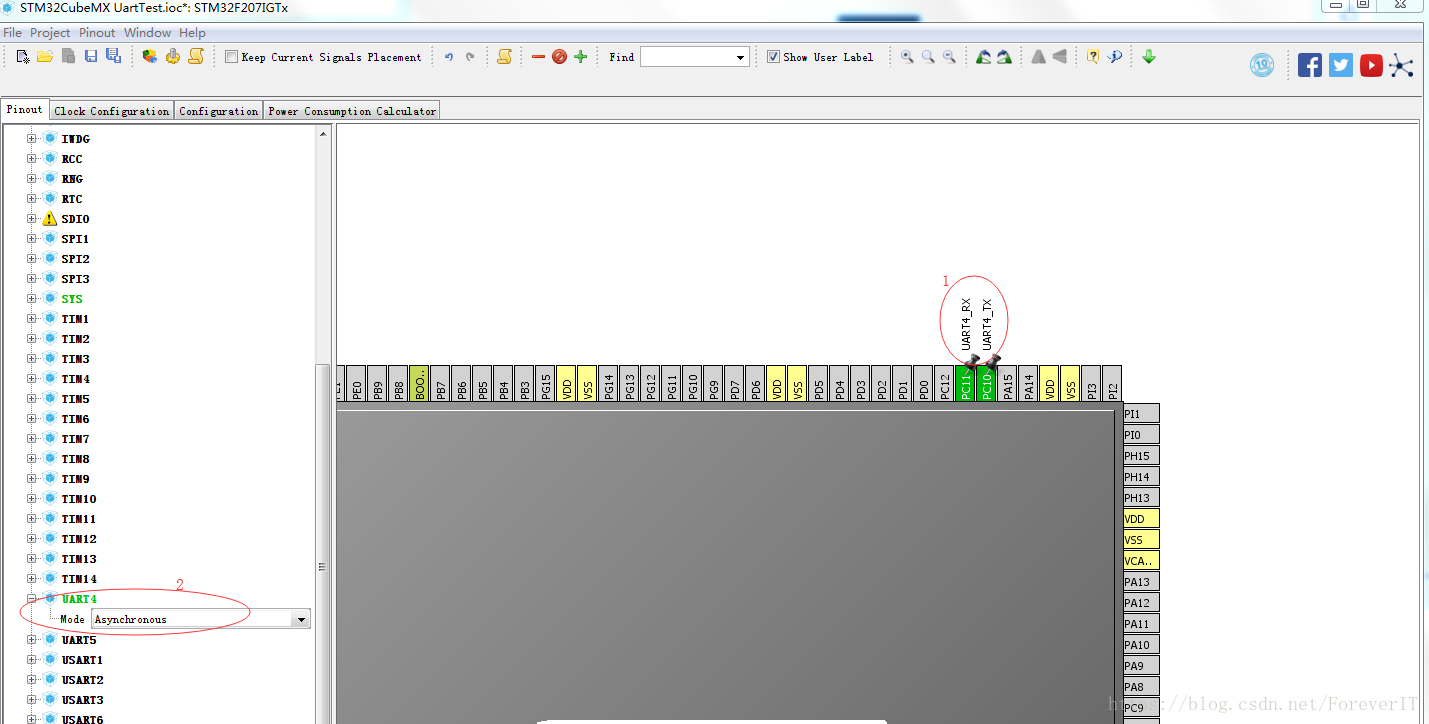This screenshot has width=1429, height=724.
Task: Expand the UART5 tree node
Action: (x=32, y=640)
